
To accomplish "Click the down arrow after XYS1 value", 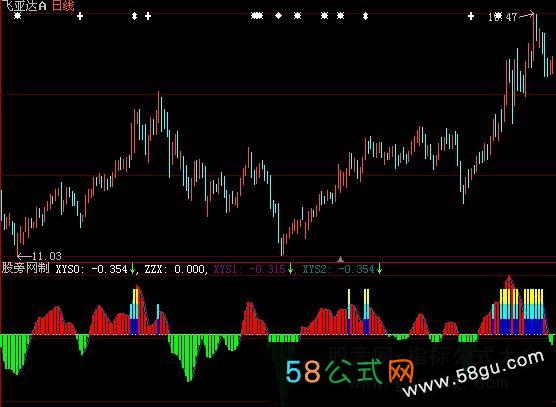I will coord(290,269).
